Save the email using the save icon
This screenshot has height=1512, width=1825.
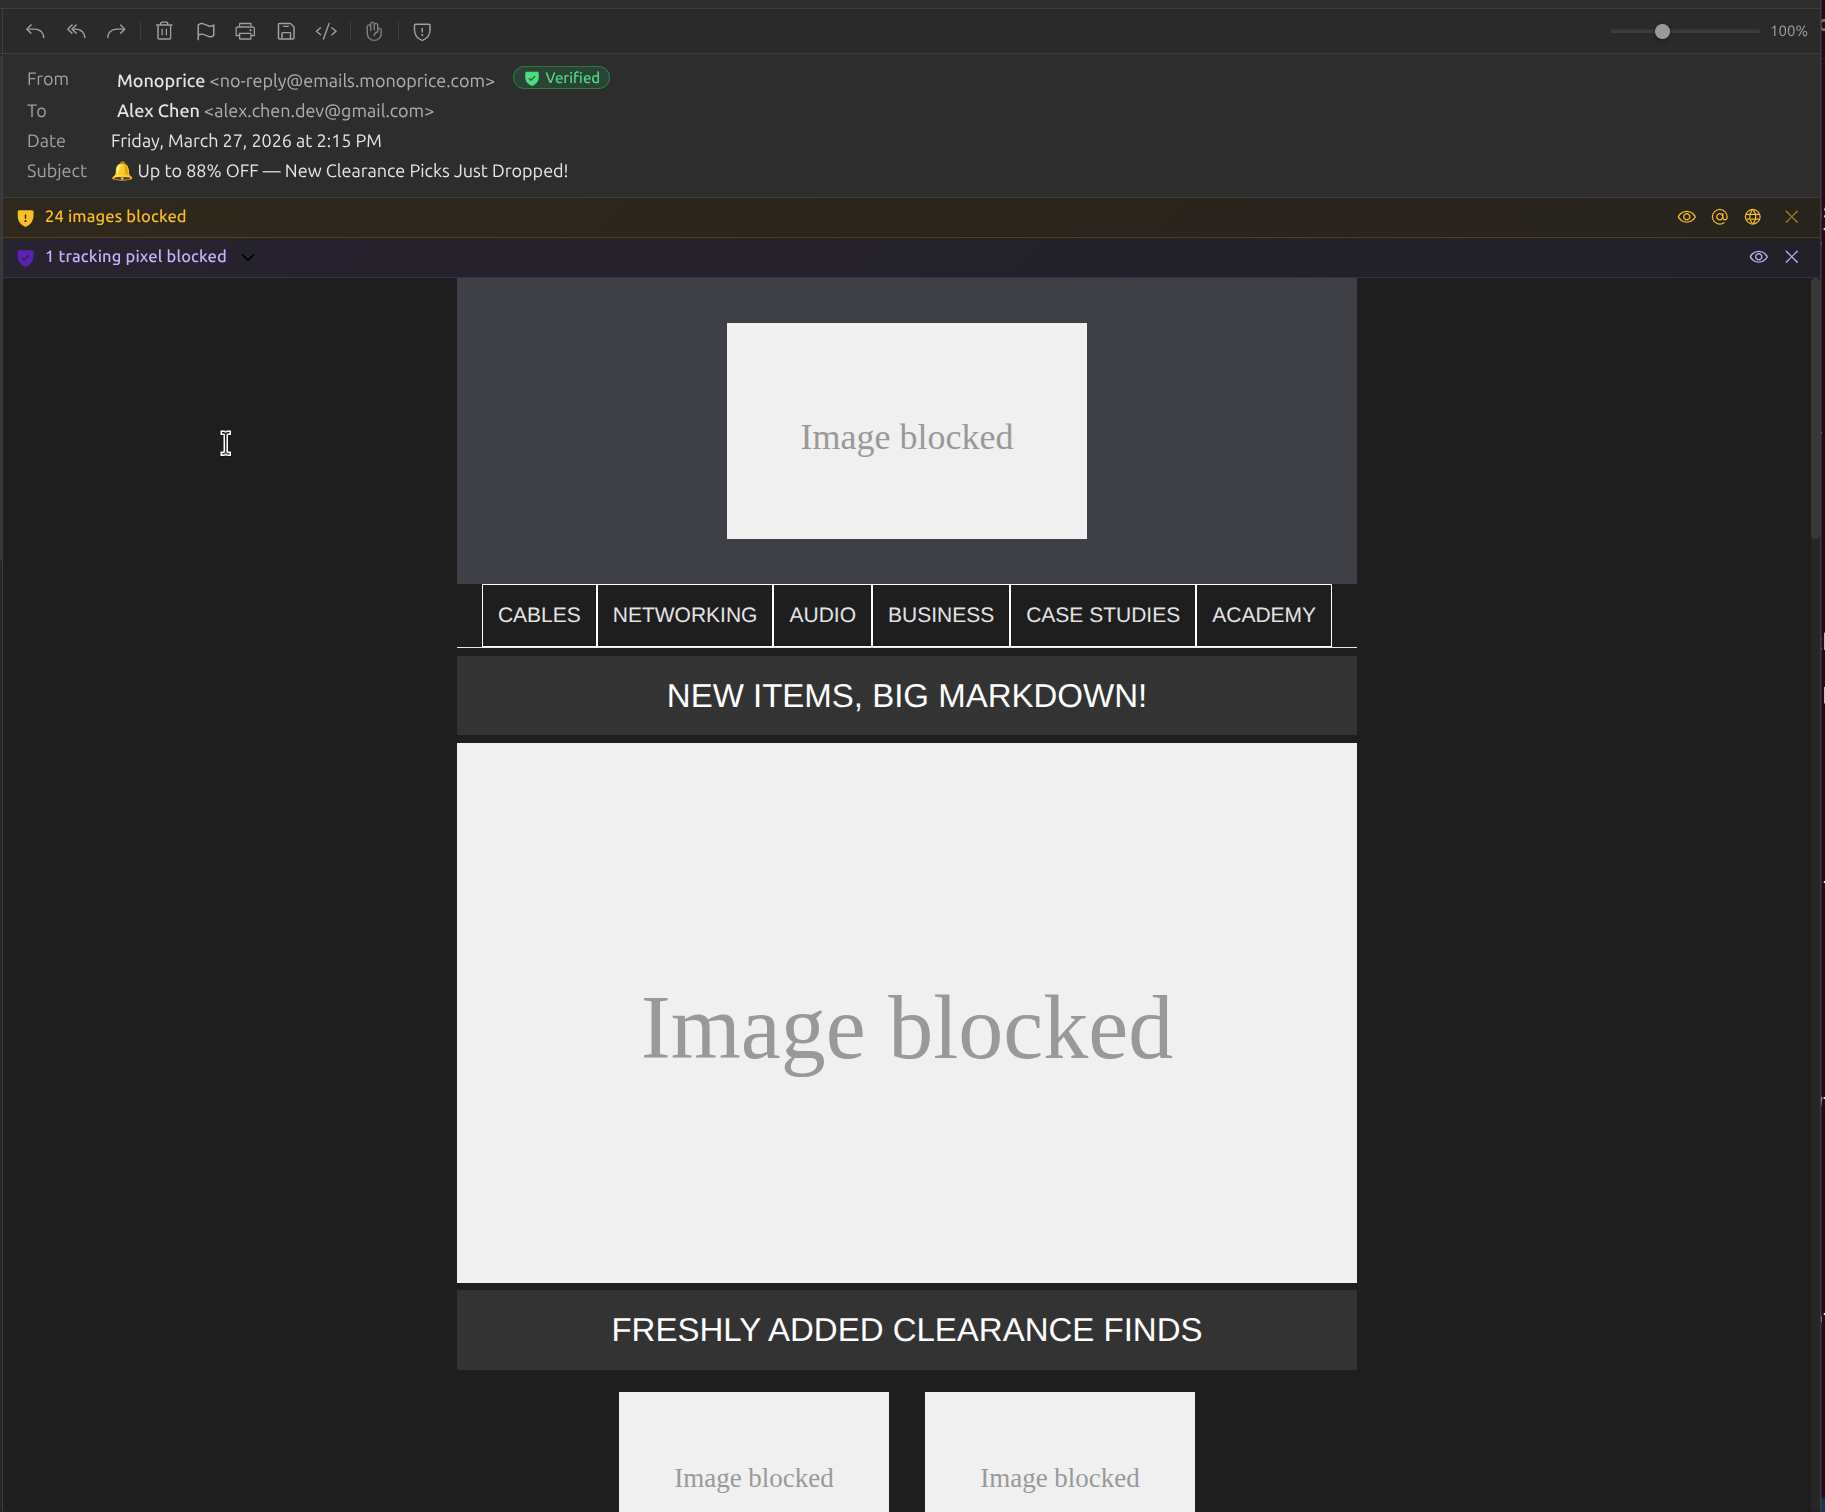[x=286, y=31]
